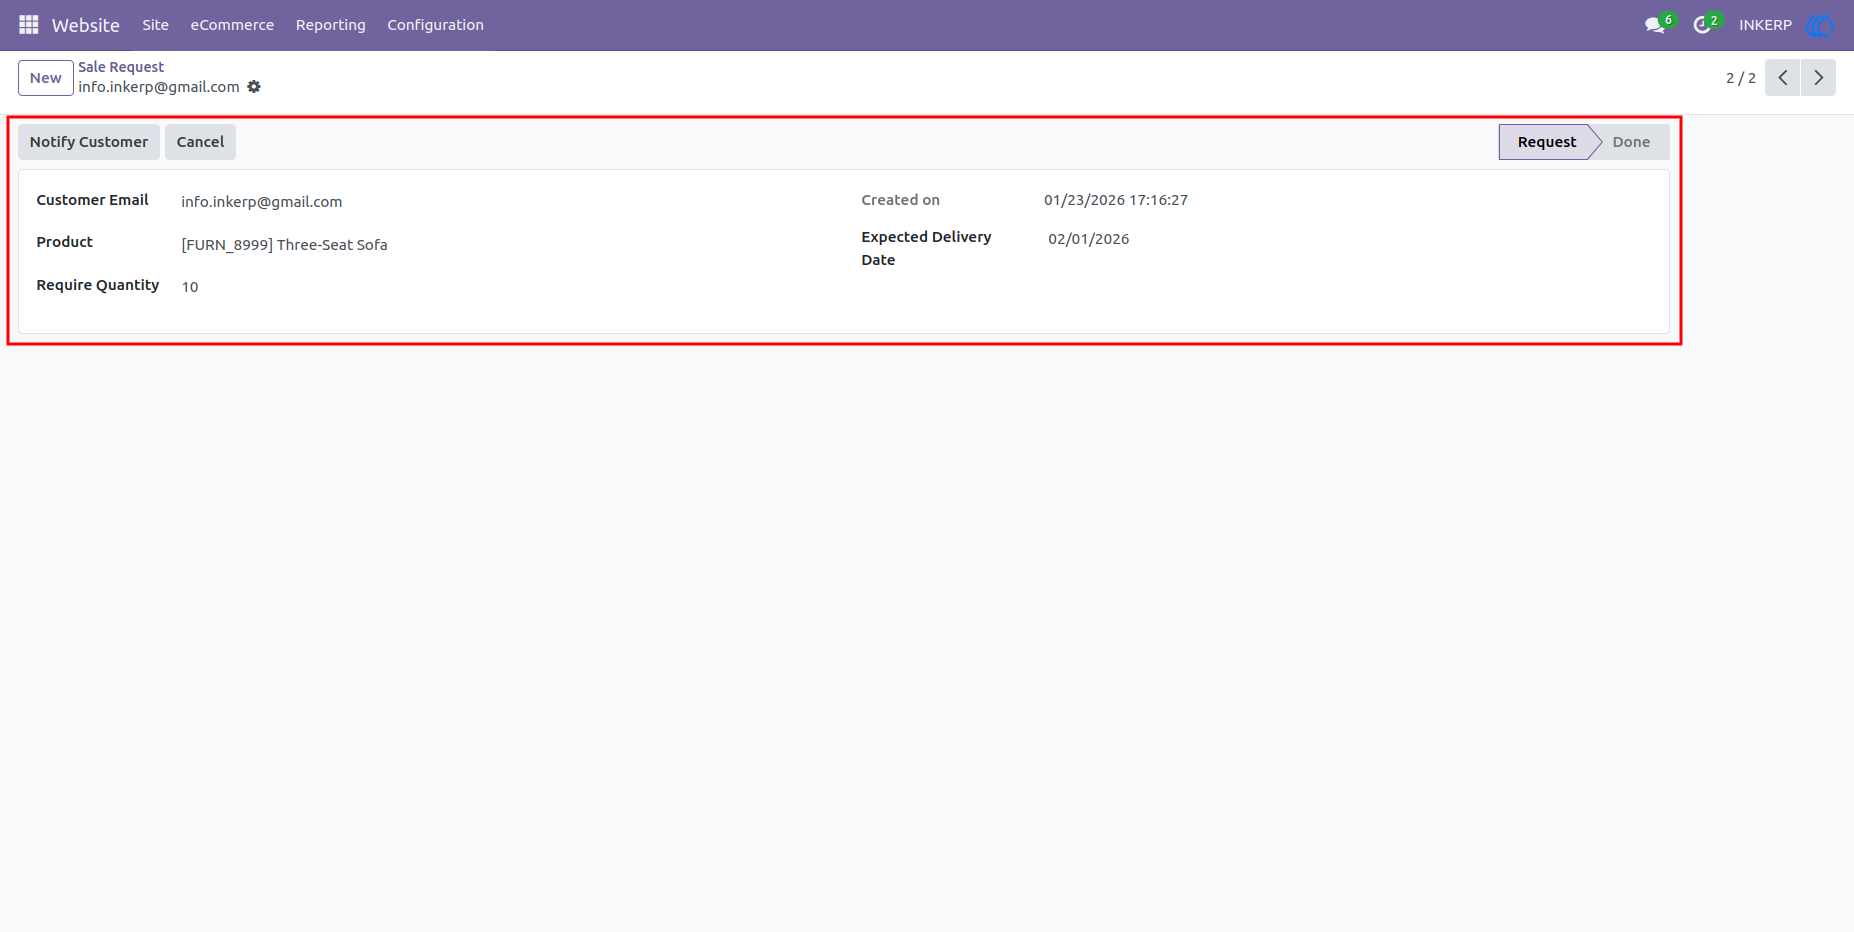Image resolution: width=1854 pixels, height=932 pixels.
Task: Click the INKERP user avatar icon
Action: click(x=1819, y=25)
